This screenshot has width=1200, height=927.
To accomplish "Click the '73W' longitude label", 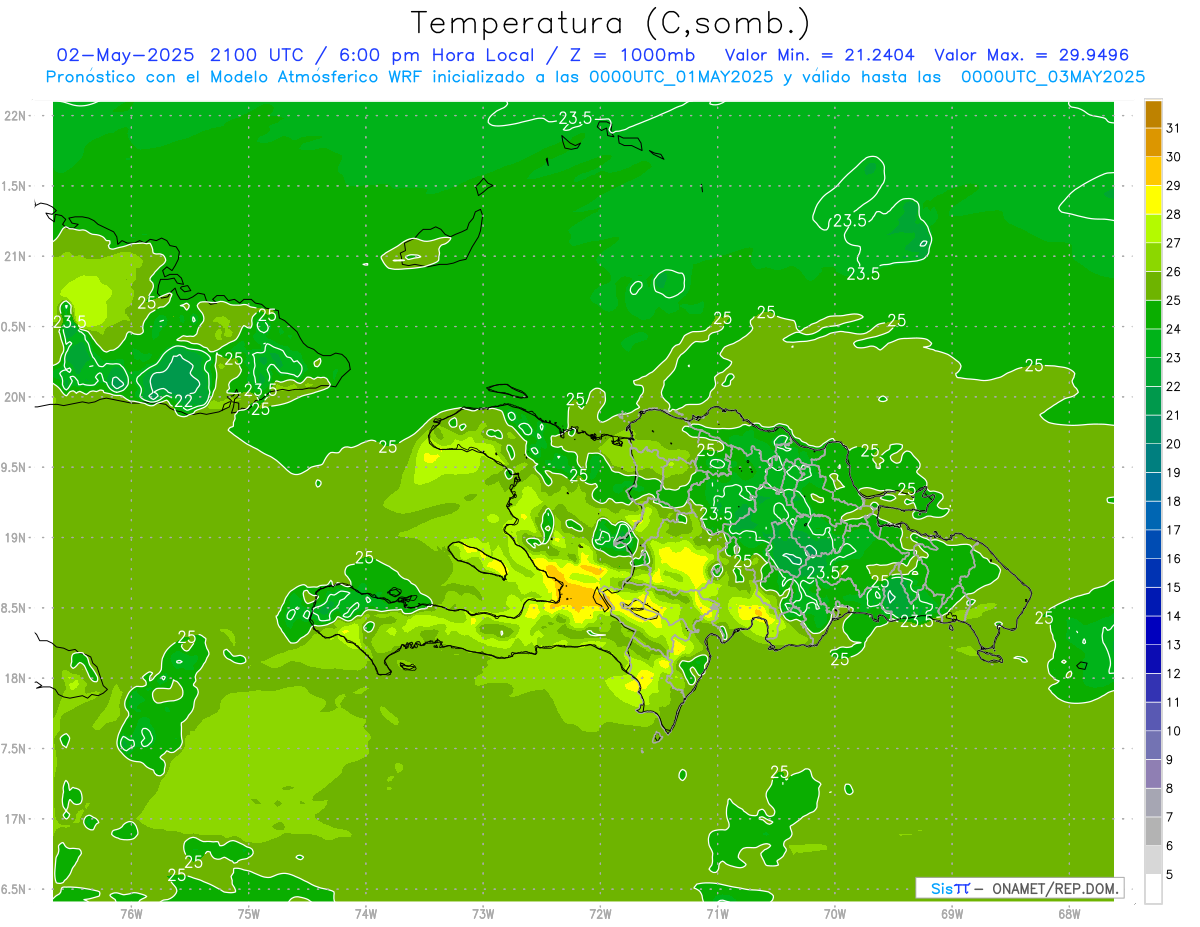I will pos(483,913).
